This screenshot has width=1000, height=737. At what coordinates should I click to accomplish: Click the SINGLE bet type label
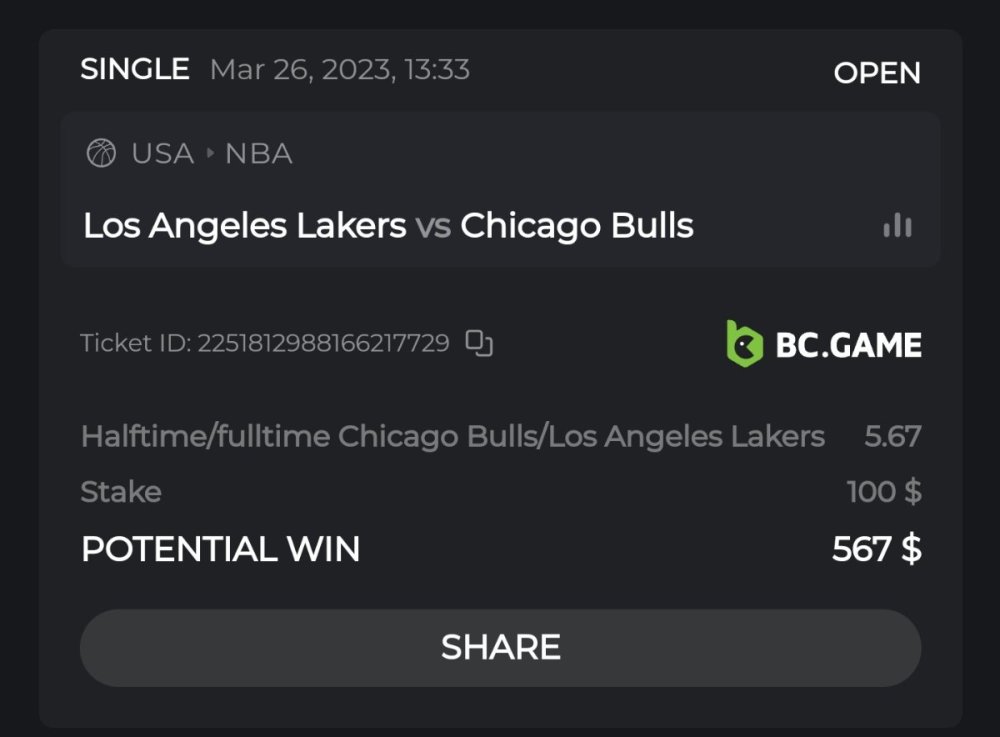135,70
